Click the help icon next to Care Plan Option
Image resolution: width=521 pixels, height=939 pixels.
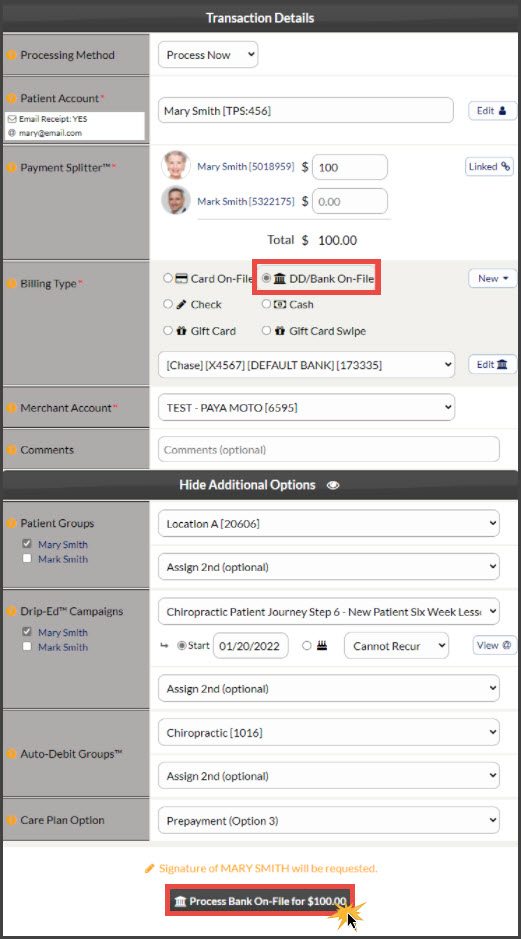click(x=11, y=820)
